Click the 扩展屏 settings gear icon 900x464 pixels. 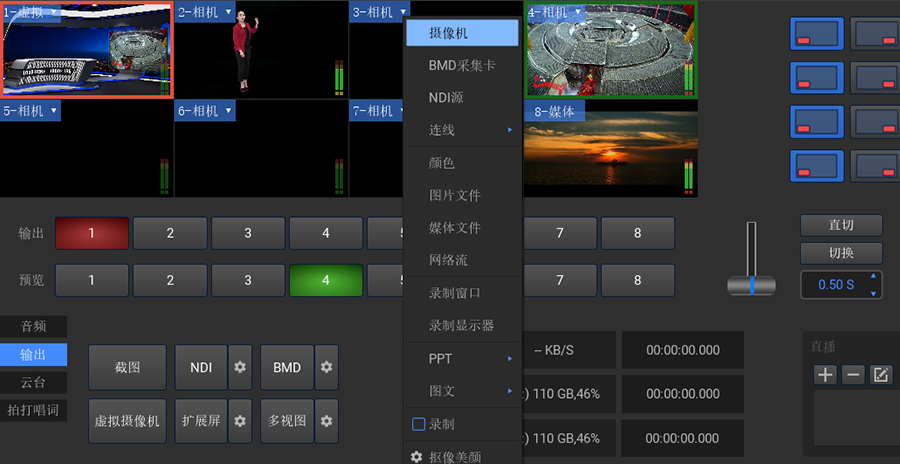(240, 421)
